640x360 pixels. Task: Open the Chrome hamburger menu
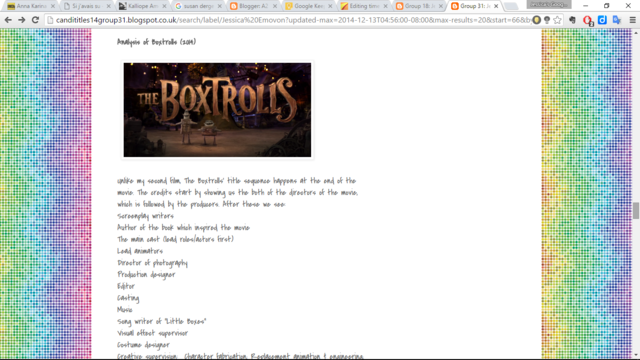pyautogui.click(x=633, y=20)
